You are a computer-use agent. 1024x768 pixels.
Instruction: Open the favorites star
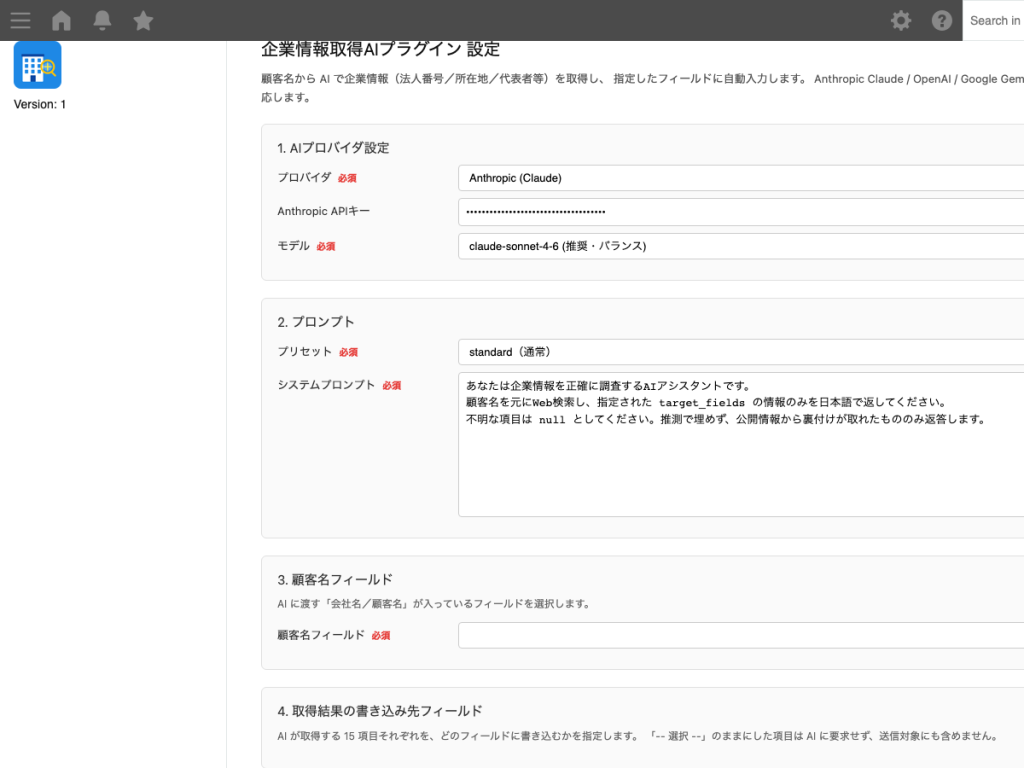[x=143, y=20]
